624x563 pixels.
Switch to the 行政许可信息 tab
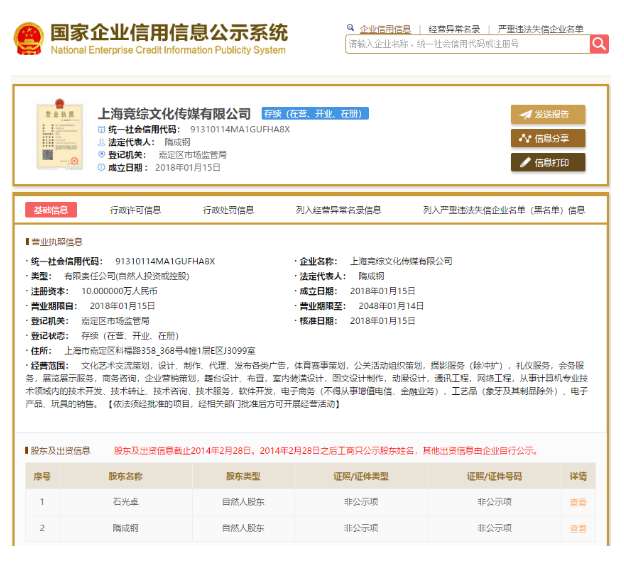(135, 210)
